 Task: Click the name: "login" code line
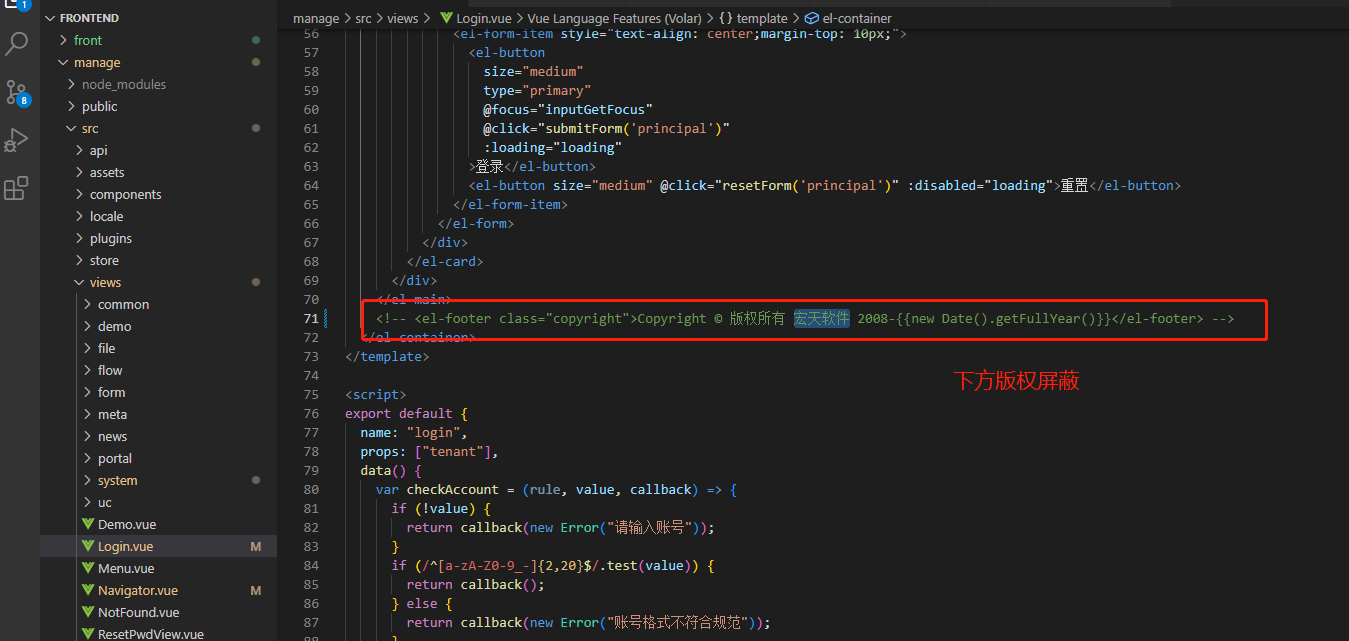click(x=414, y=432)
